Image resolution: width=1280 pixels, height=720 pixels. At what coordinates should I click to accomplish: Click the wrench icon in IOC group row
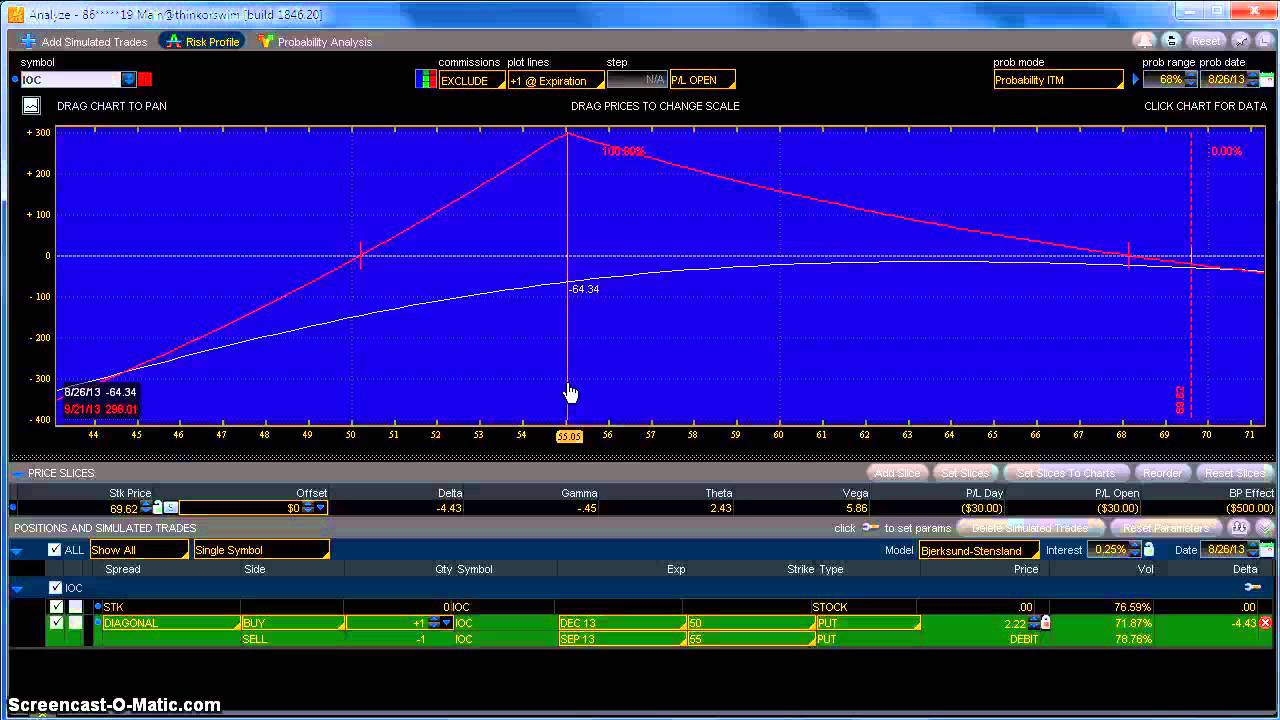point(1251,588)
